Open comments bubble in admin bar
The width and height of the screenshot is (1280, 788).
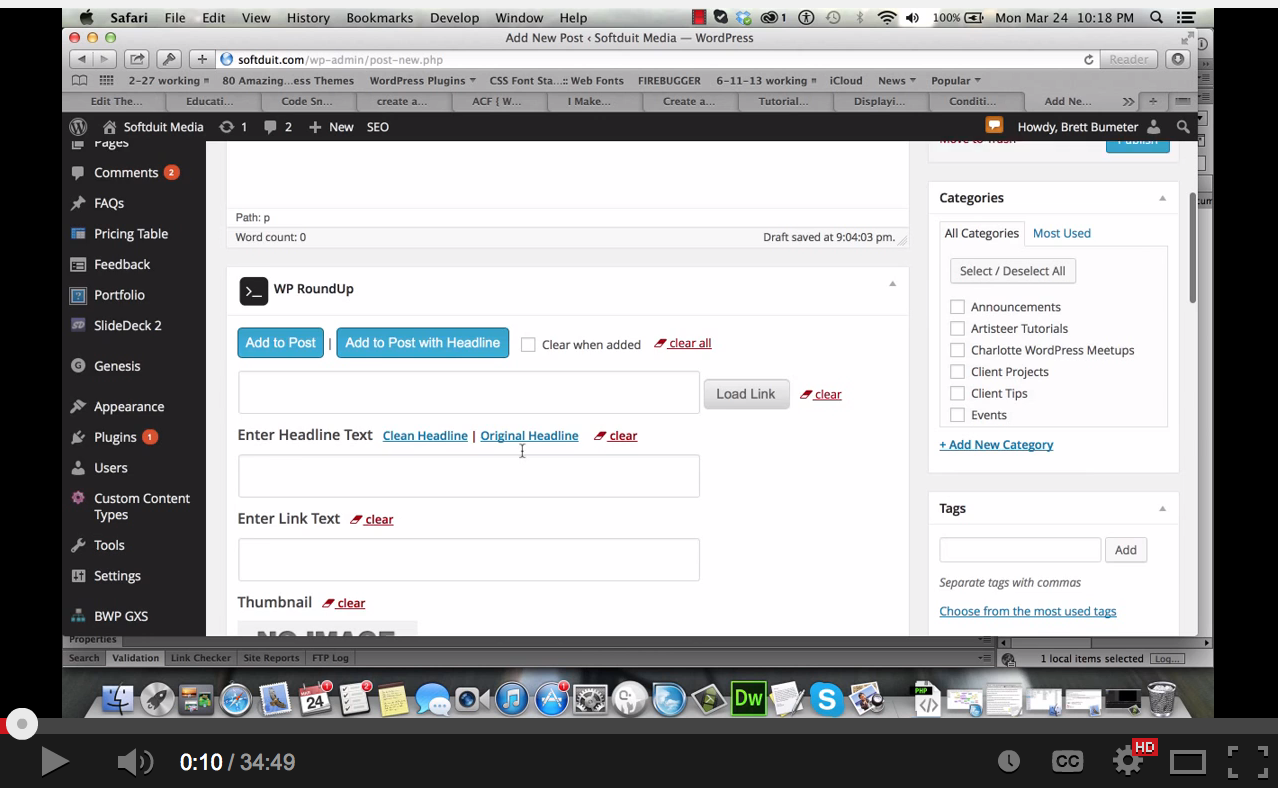278,127
